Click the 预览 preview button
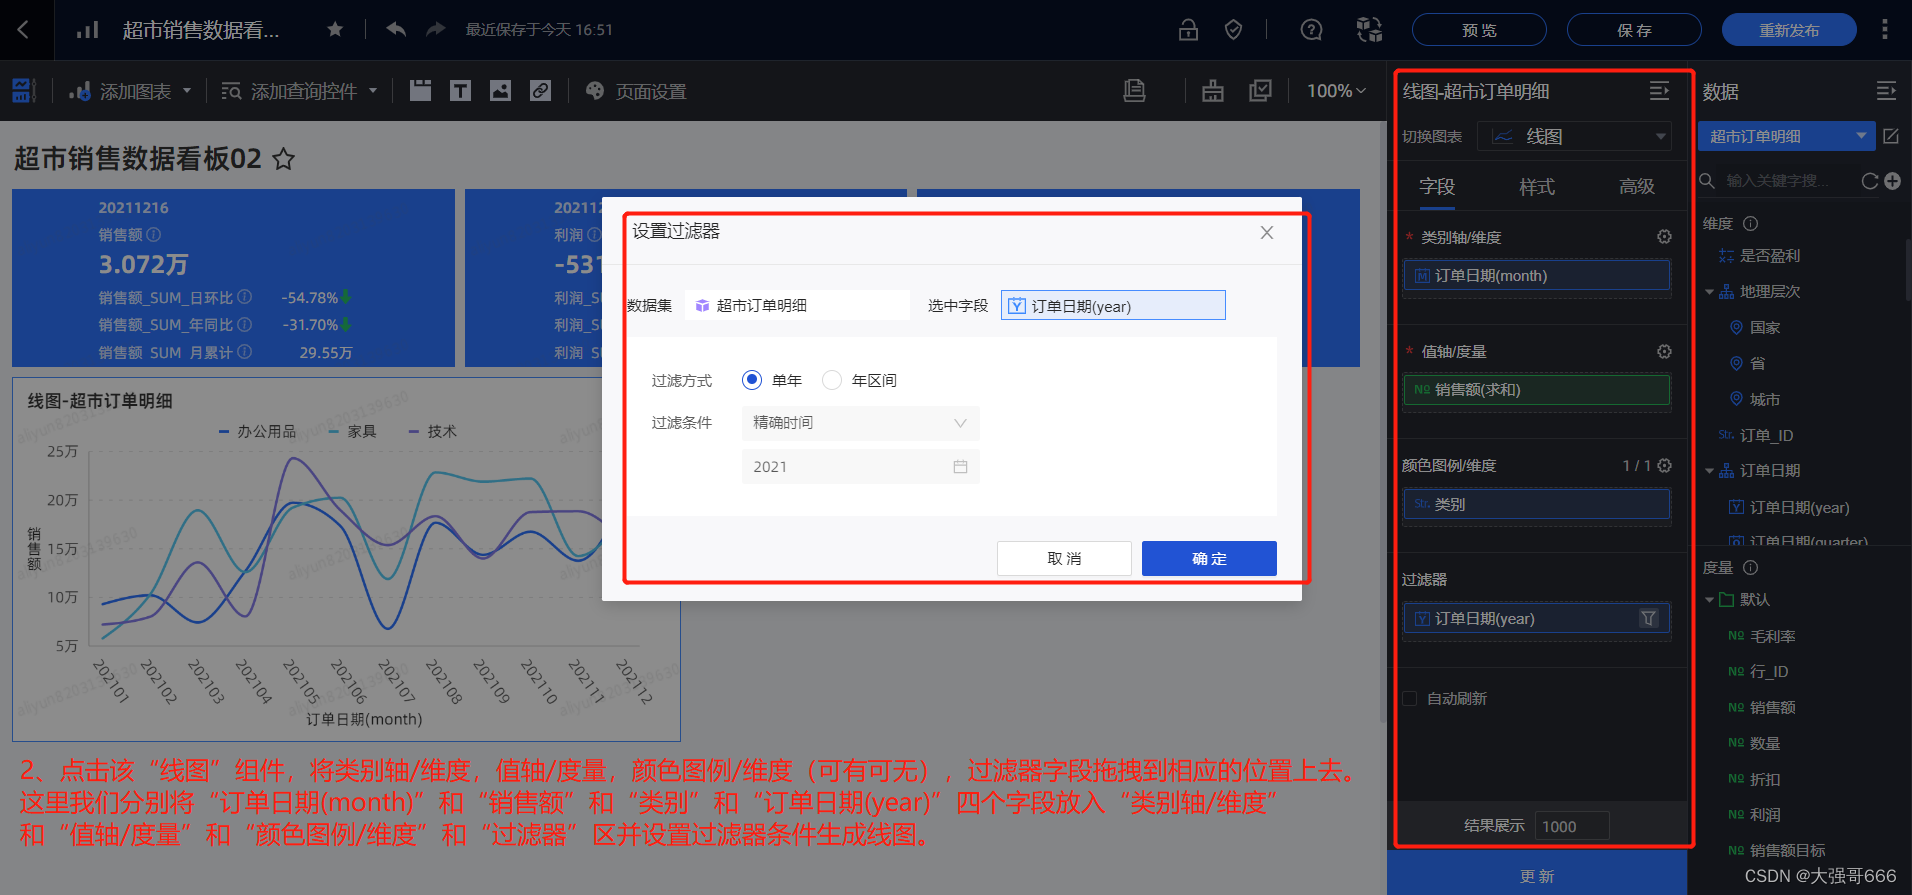The image size is (1912, 895). pos(1479,30)
